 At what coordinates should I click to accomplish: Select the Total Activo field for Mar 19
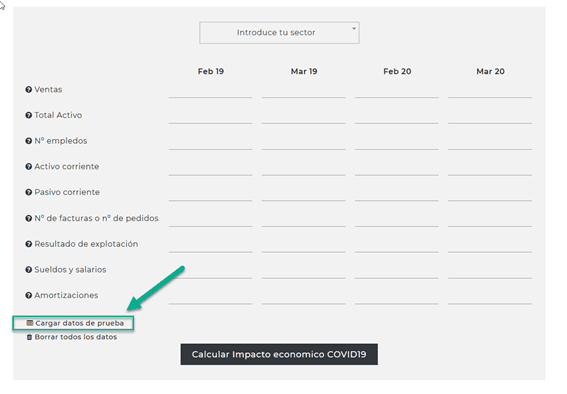click(304, 116)
